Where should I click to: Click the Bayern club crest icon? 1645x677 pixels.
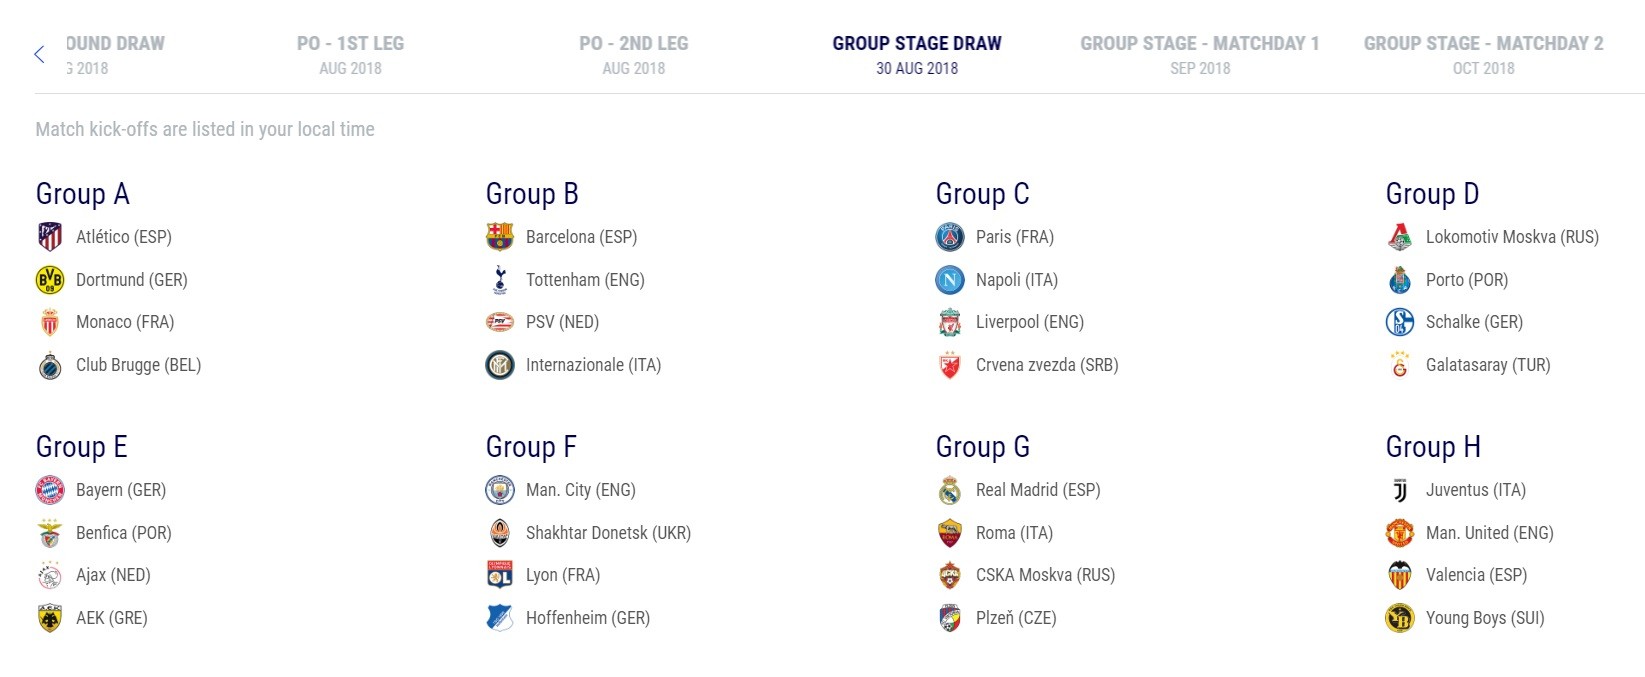(50, 490)
